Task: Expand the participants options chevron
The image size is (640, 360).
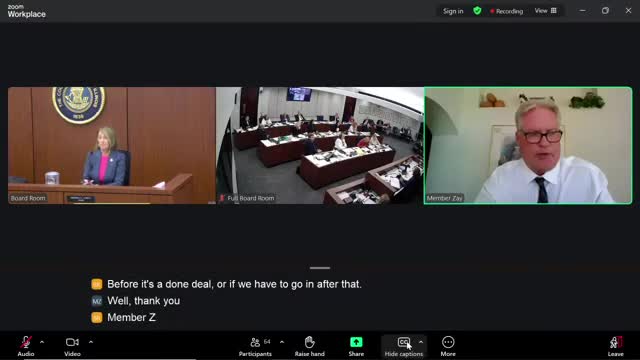Action: pos(282,342)
